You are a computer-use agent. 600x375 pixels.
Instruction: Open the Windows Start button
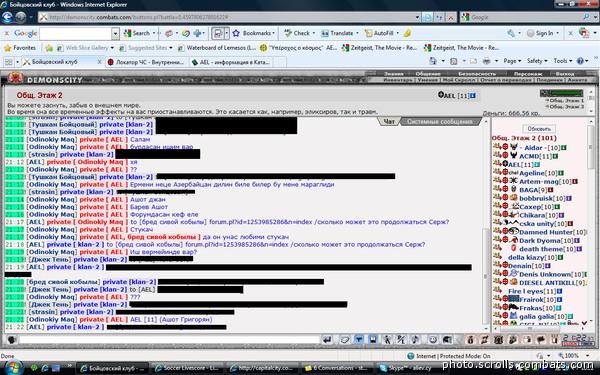click(12, 368)
